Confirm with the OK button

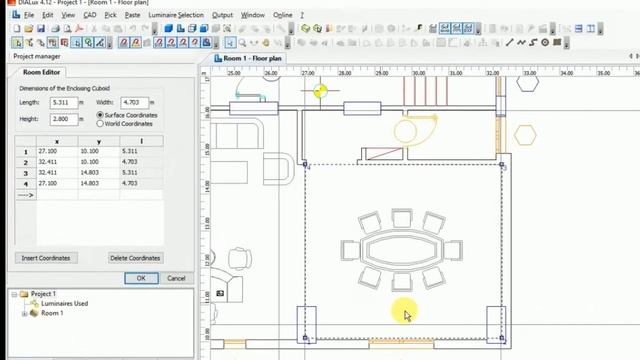coord(141,278)
